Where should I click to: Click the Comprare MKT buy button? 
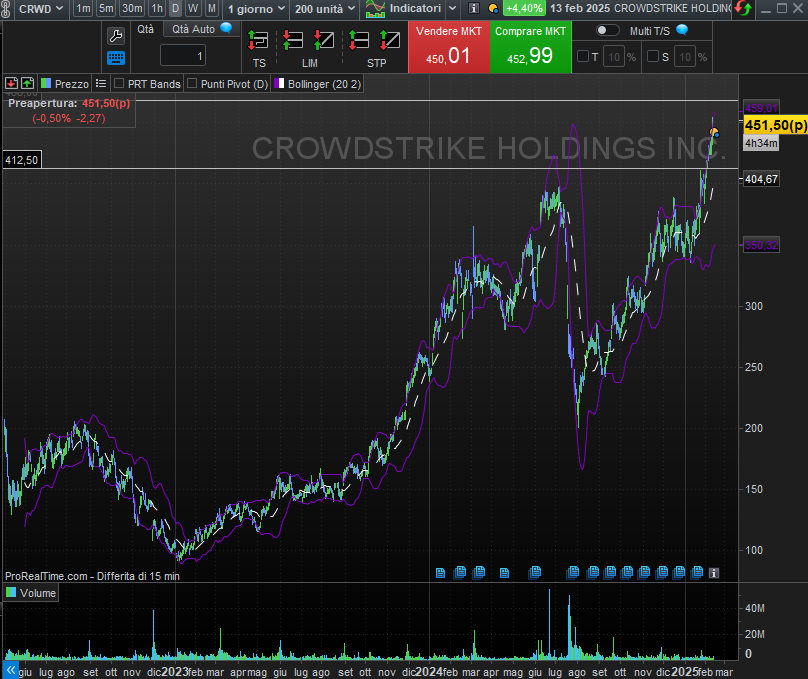click(530, 47)
